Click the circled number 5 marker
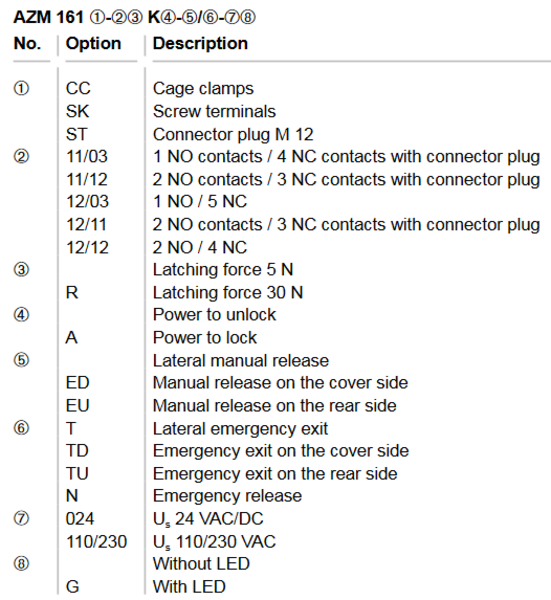551x600 pixels. [x=21, y=360]
